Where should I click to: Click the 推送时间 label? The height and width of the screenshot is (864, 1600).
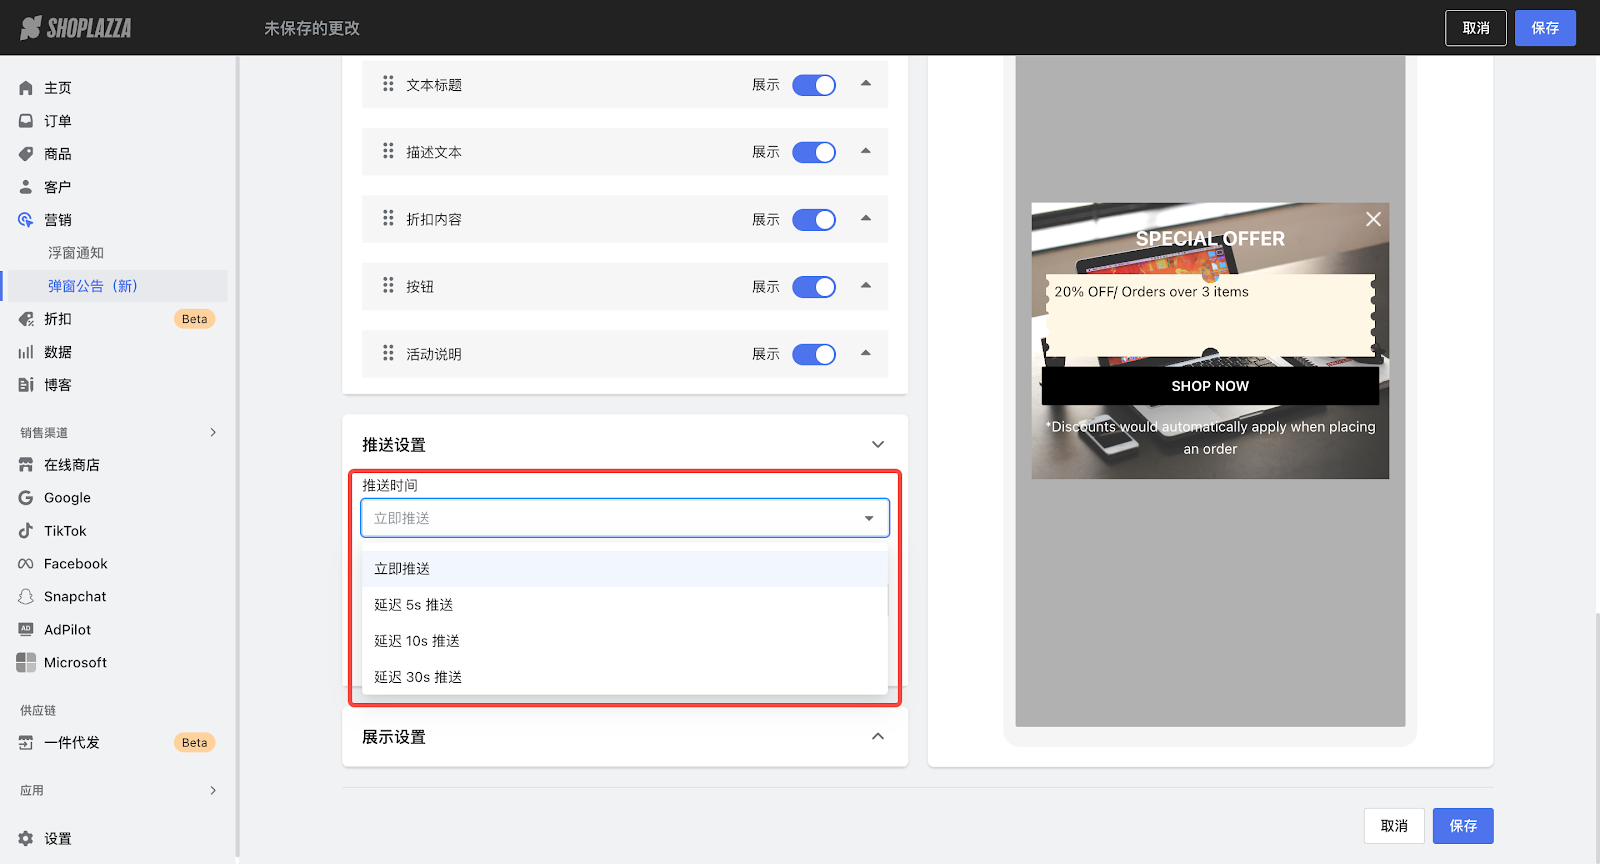coord(390,485)
